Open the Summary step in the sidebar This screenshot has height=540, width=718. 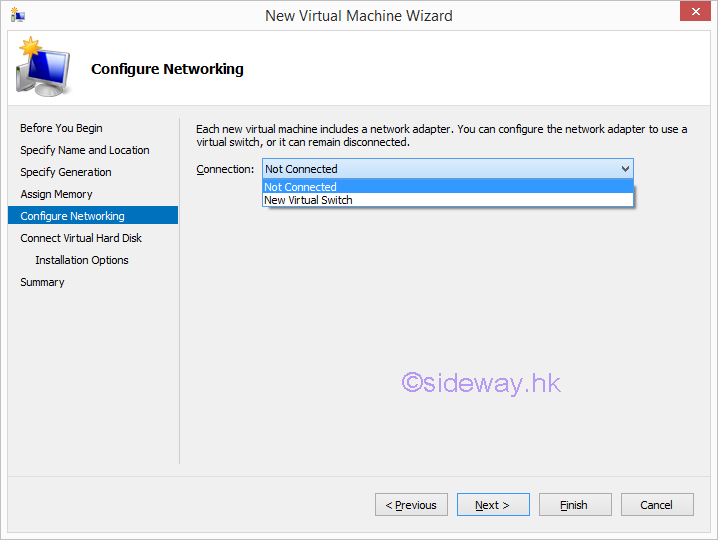[42, 282]
